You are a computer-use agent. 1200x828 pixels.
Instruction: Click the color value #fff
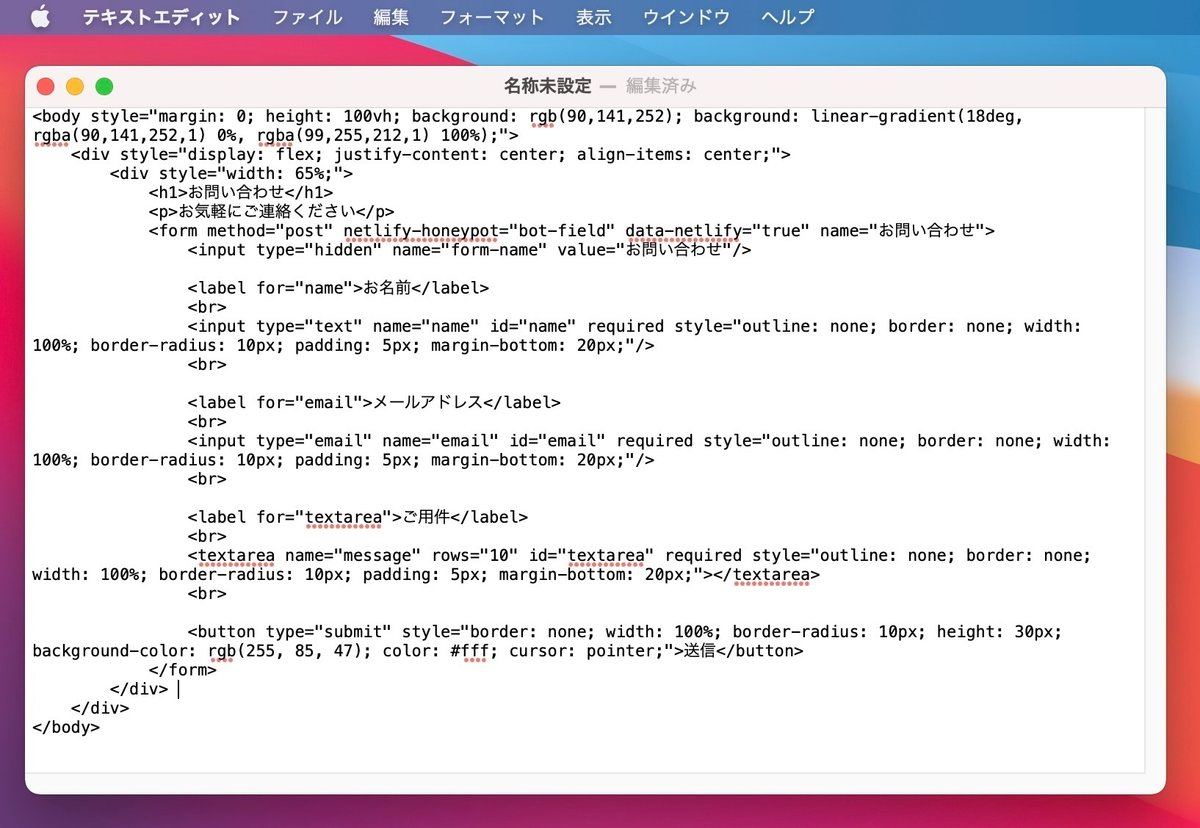(x=469, y=651)
